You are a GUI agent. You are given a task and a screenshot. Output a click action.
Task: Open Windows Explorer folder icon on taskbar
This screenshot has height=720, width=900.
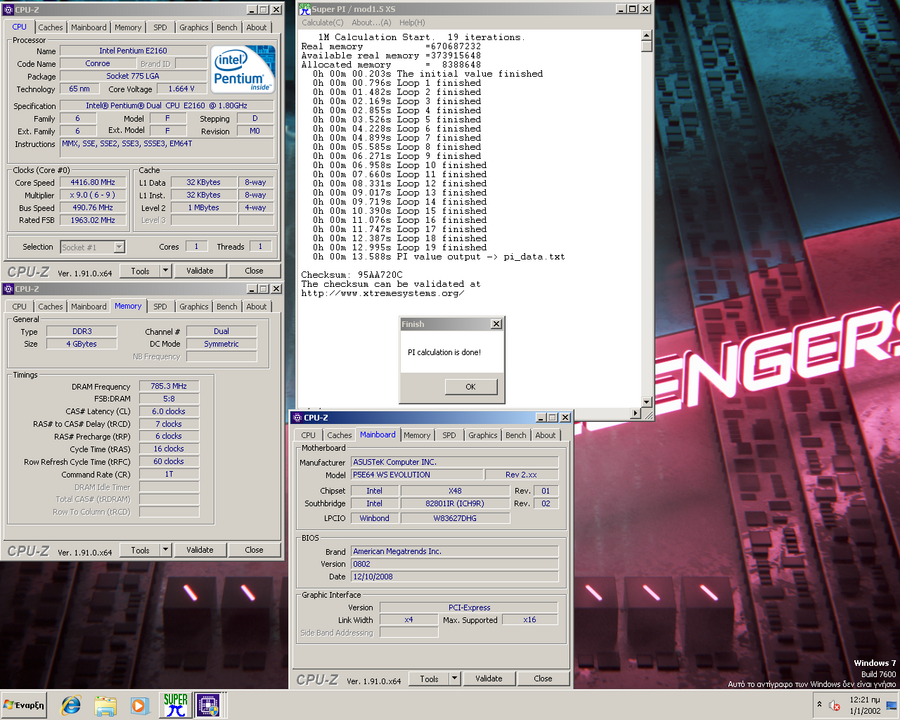pyautogui.click(x=105, y=705)
